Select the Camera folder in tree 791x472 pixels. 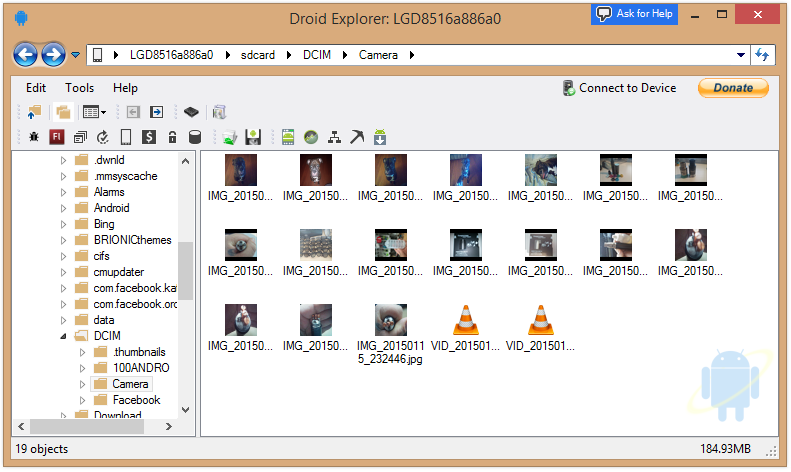(x=130, y=384)
